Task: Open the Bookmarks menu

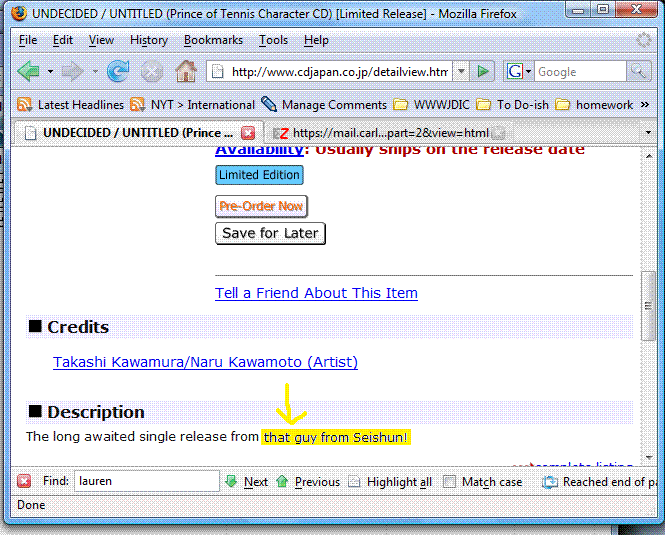Action: [213, 40]
